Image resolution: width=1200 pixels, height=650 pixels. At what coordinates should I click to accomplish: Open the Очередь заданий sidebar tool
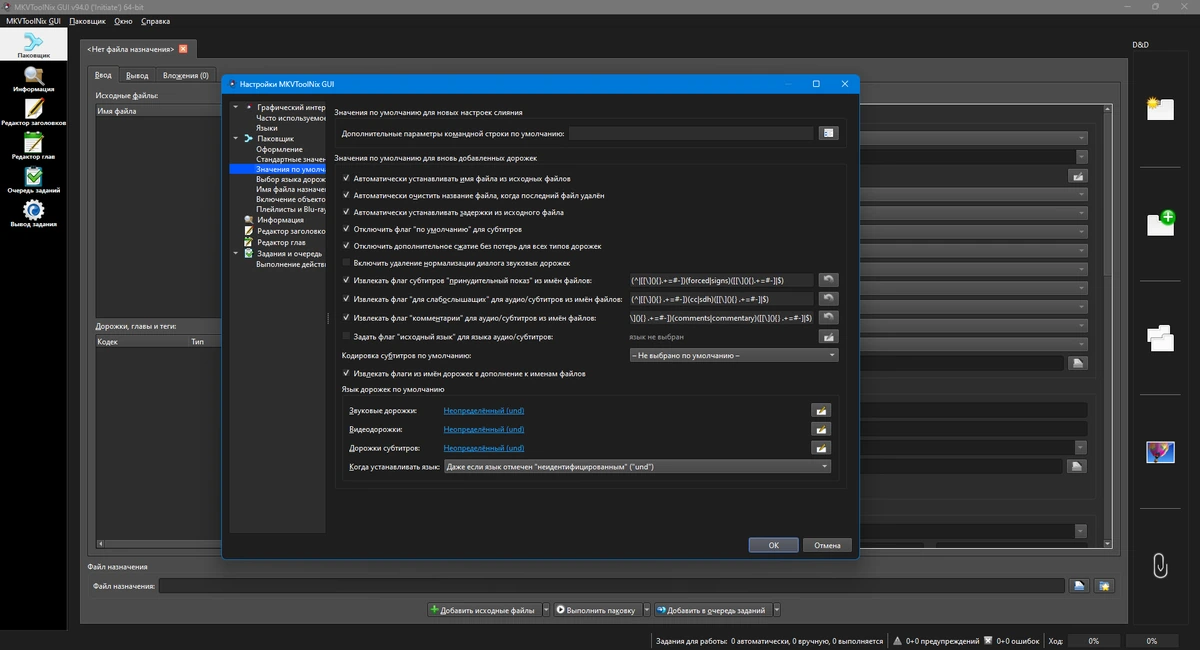[x=34, y=180]
